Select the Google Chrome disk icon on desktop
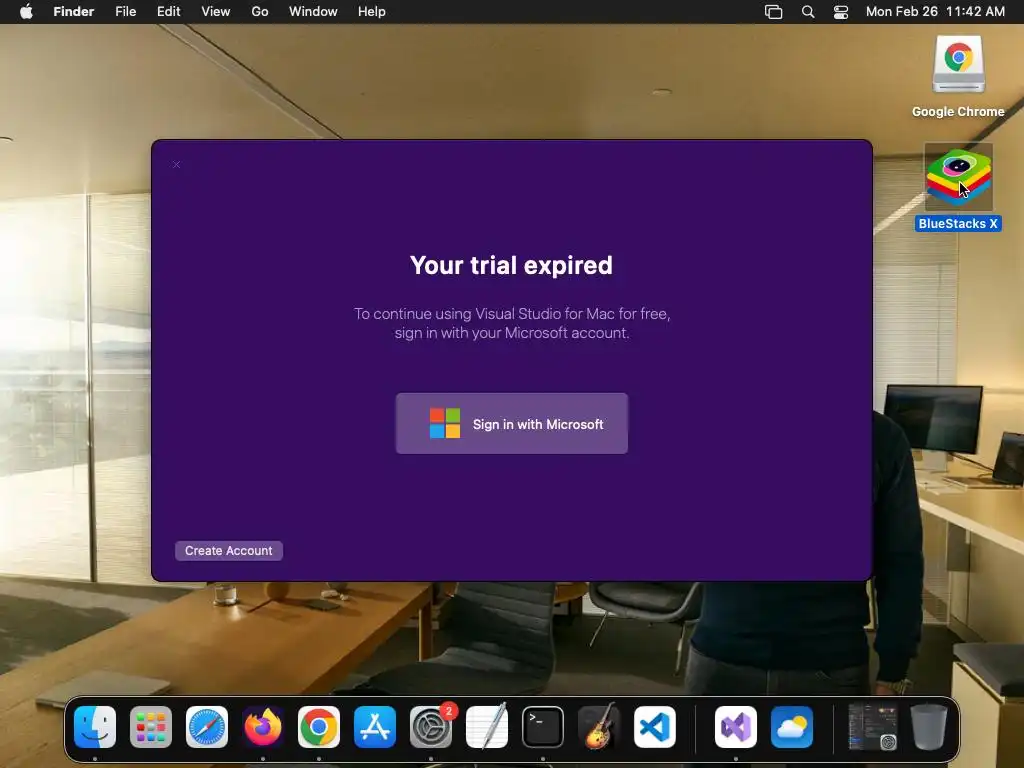The width and height of the screenshot is (1024, 768). point(958,64)
